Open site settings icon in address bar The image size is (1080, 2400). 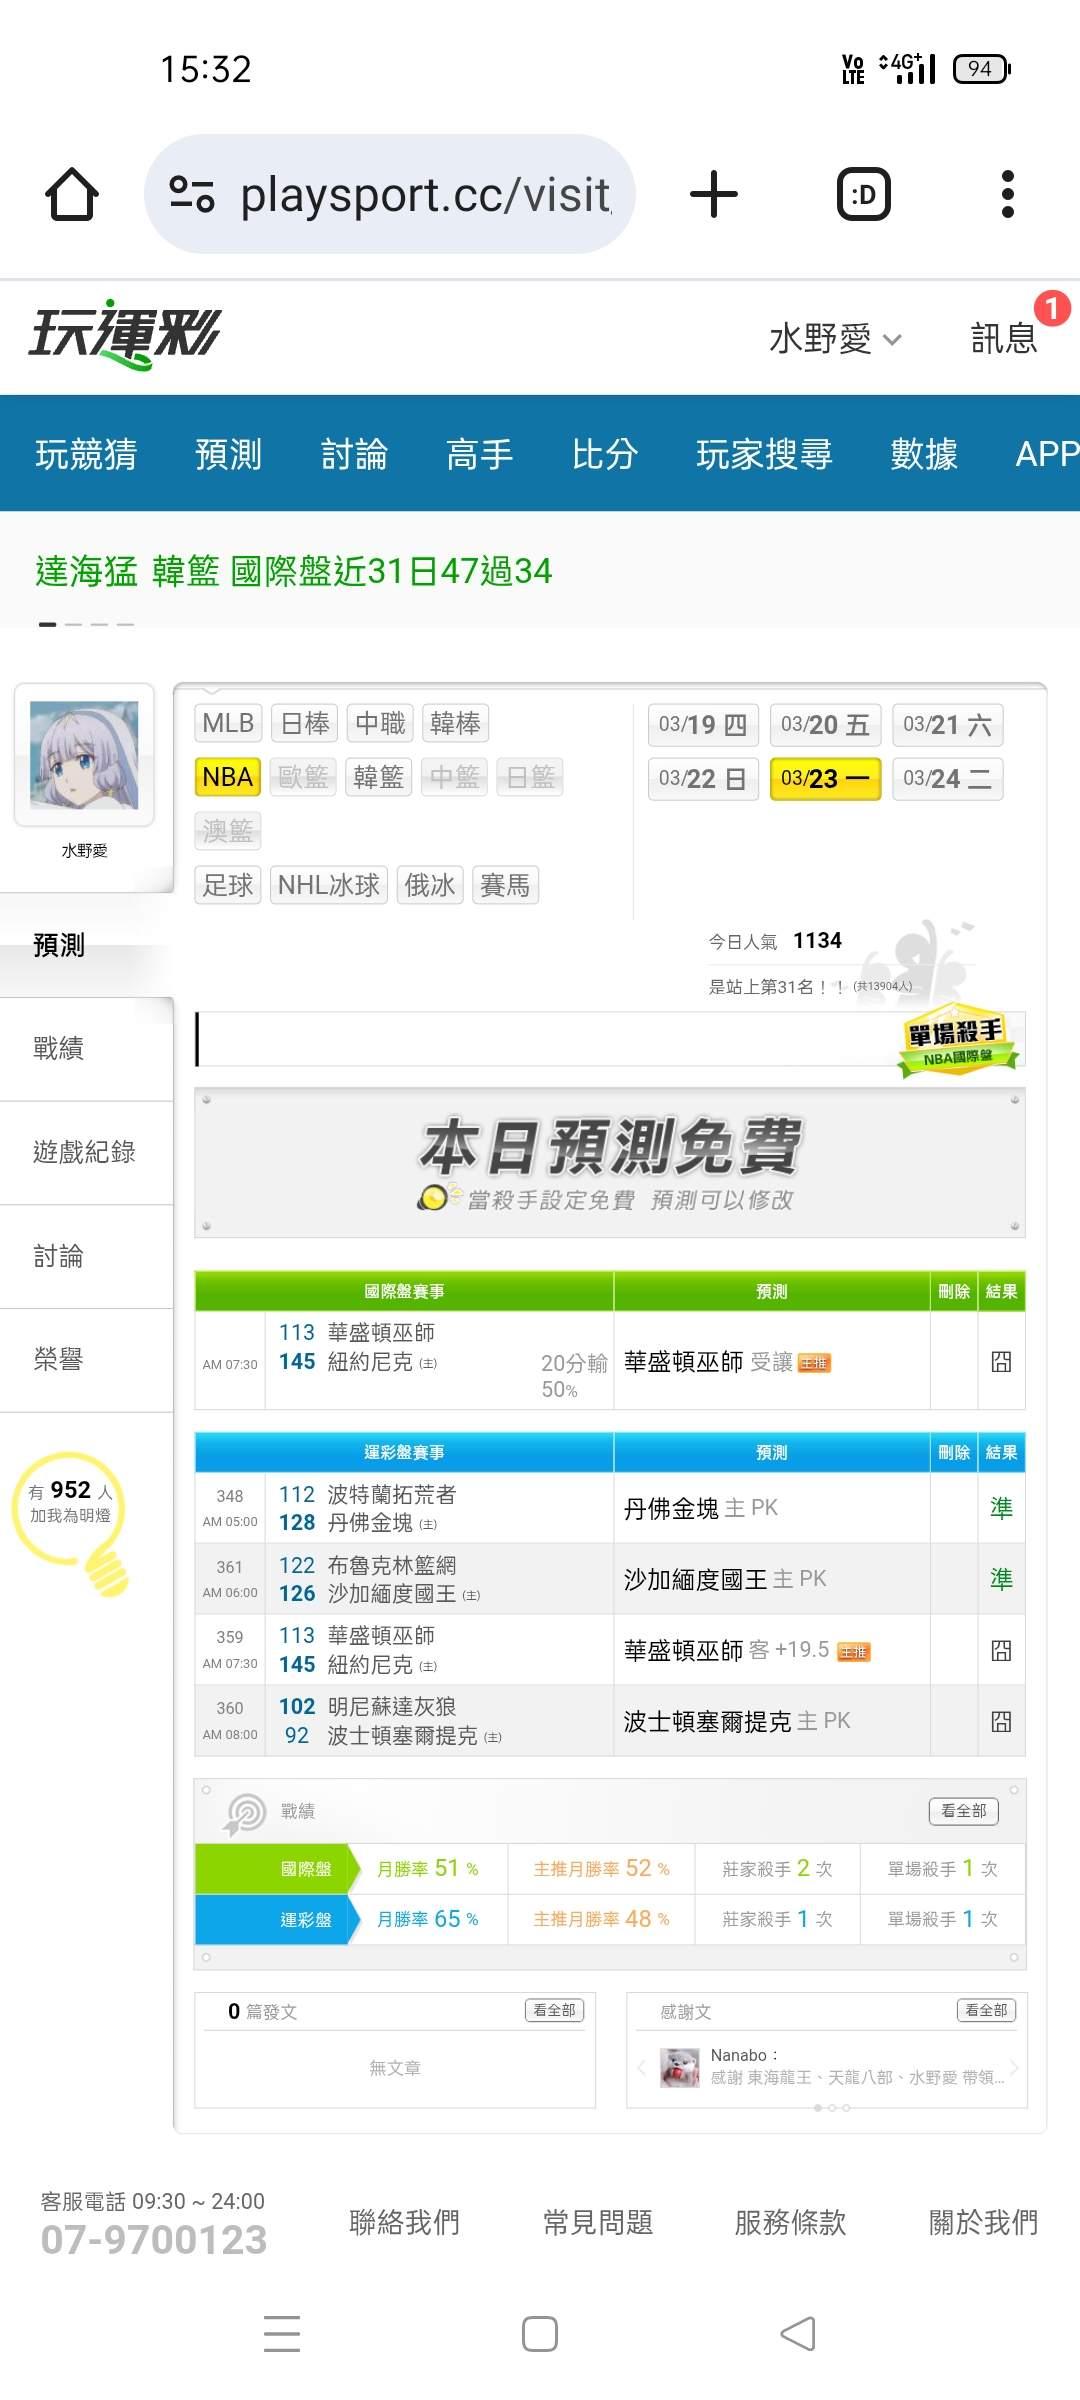pyautogui.click(x=191, y=194)
